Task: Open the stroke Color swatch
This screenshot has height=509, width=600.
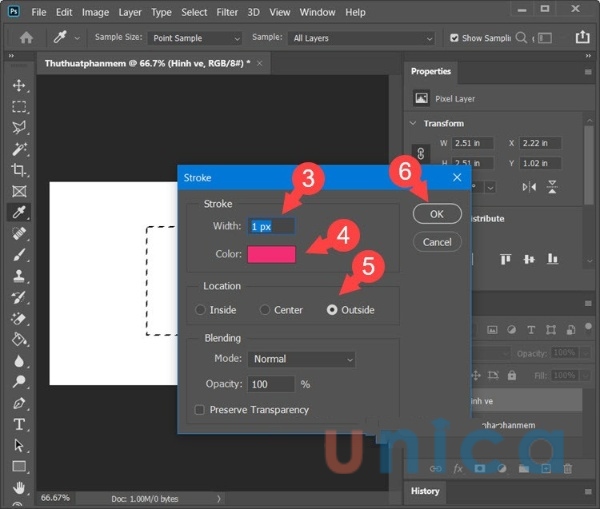Action: click(272, 254)
